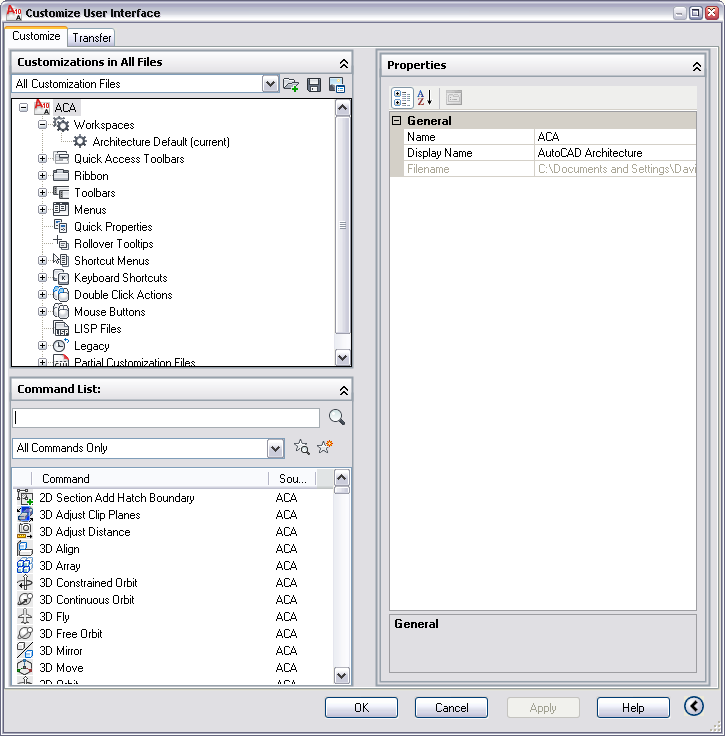Click the create new command star icon
Image resolution: width=725 pixels, height=736 pixels.
tap(325, 446)
